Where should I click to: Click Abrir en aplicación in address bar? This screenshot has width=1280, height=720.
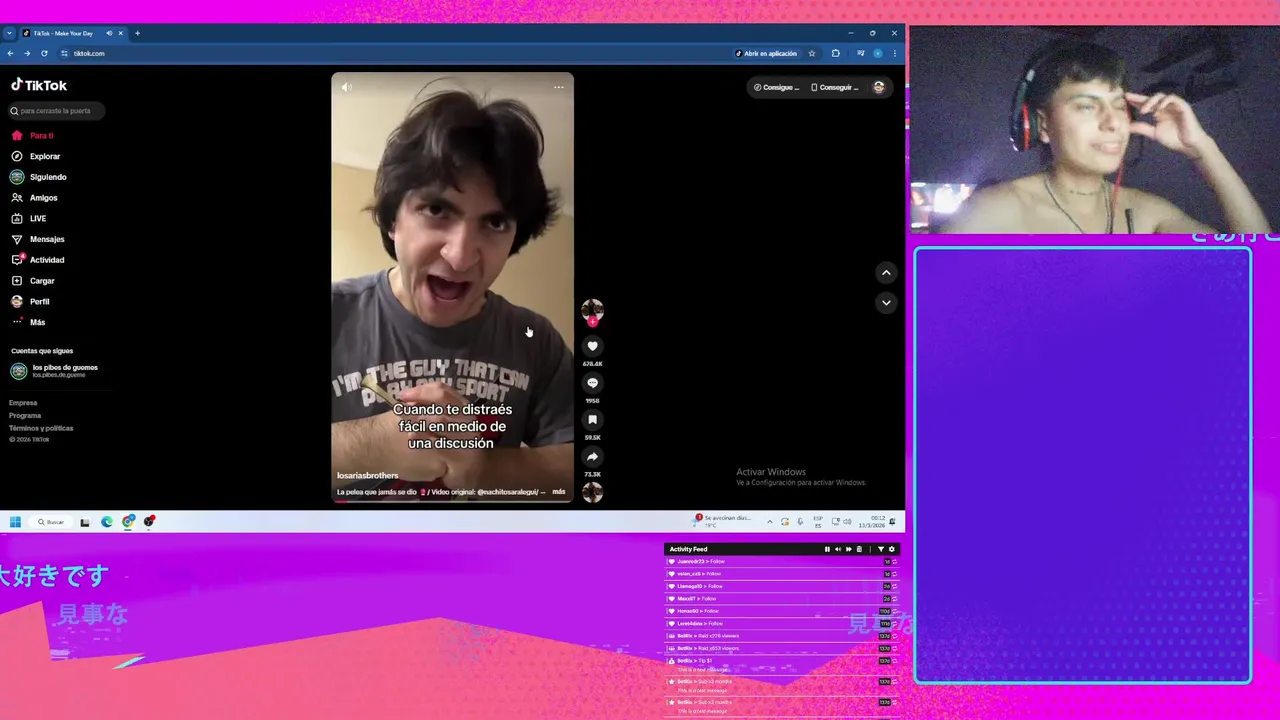click(x=766, y=54)
